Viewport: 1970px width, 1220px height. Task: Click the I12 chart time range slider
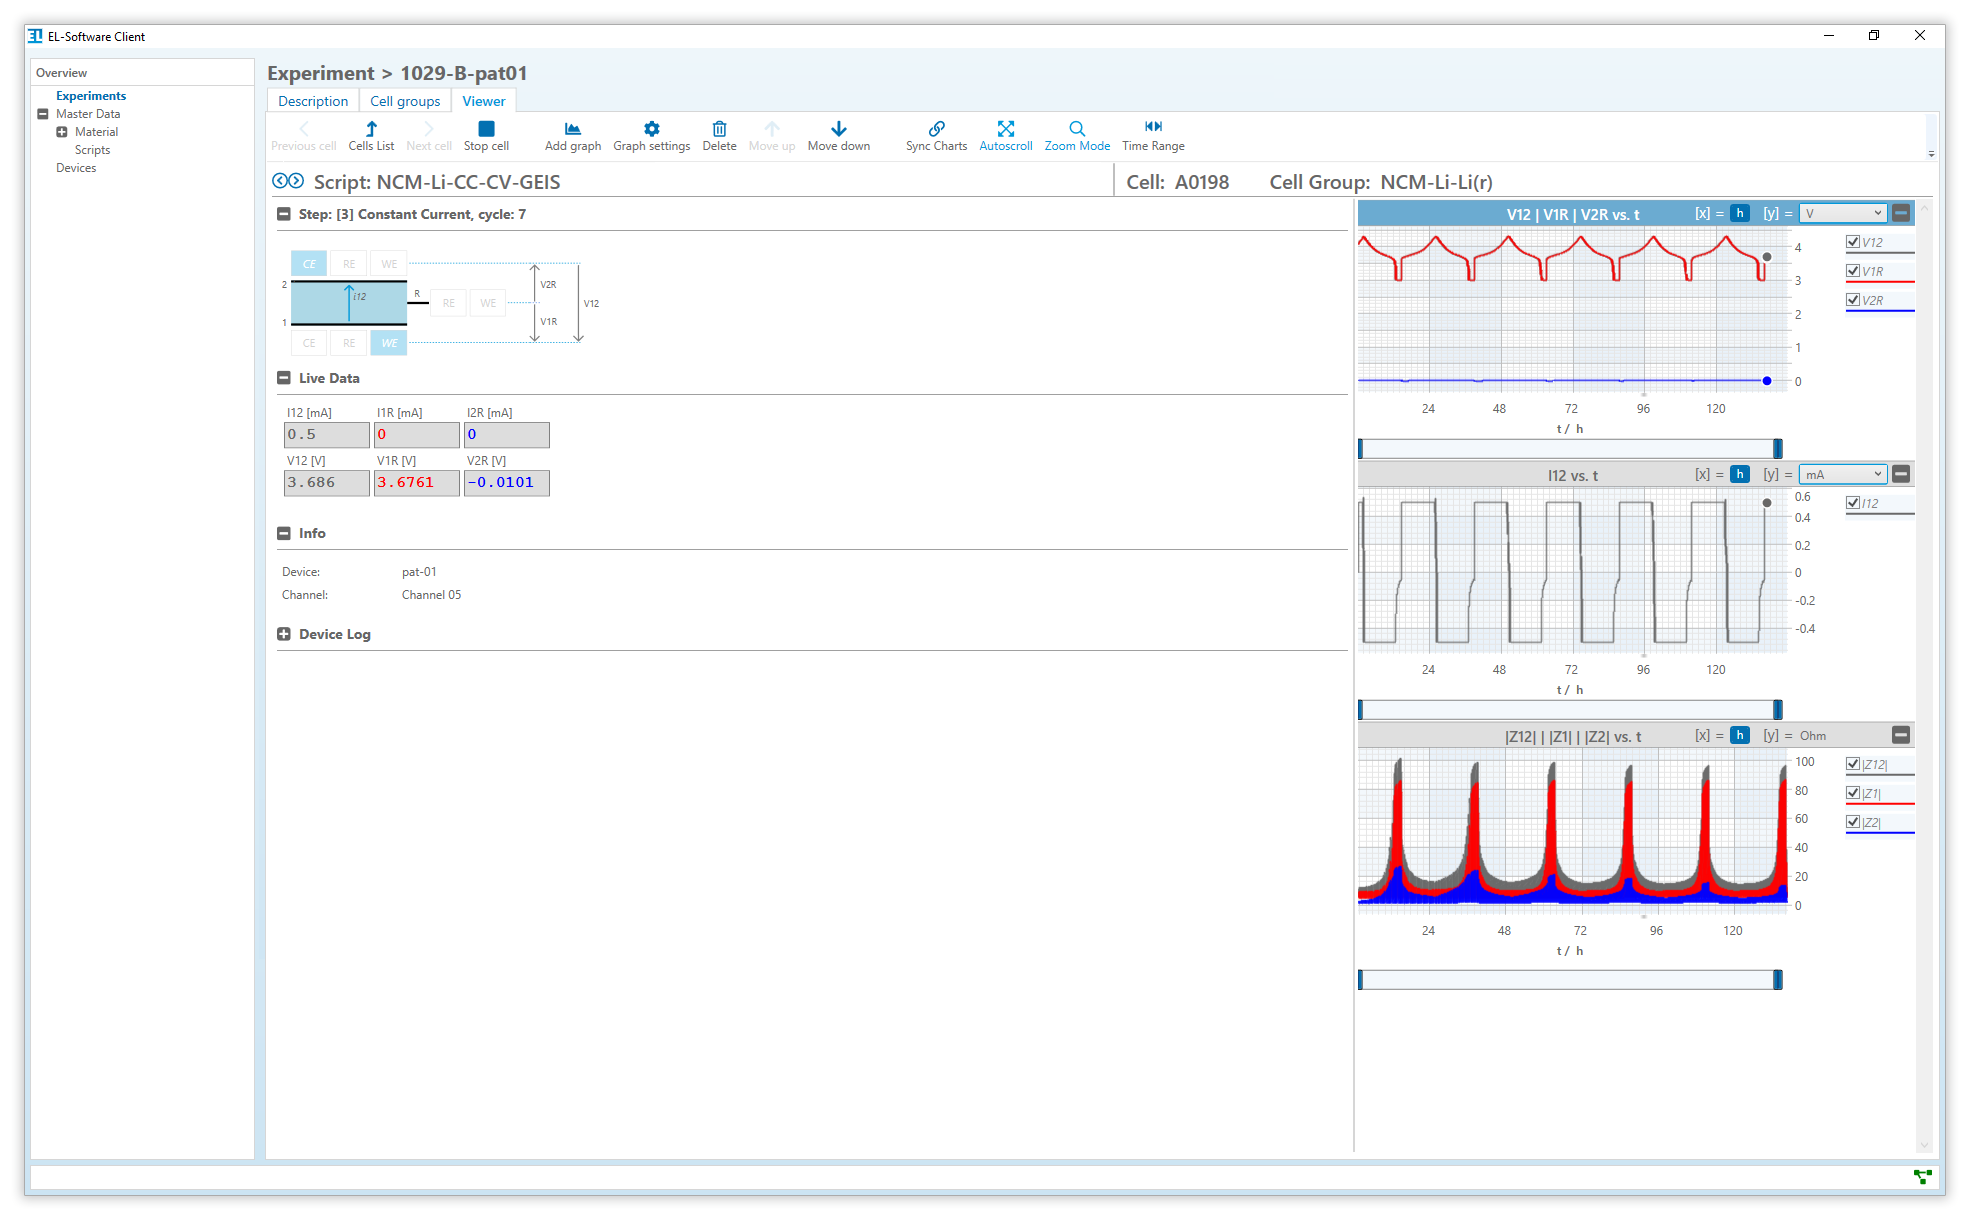1570,709
